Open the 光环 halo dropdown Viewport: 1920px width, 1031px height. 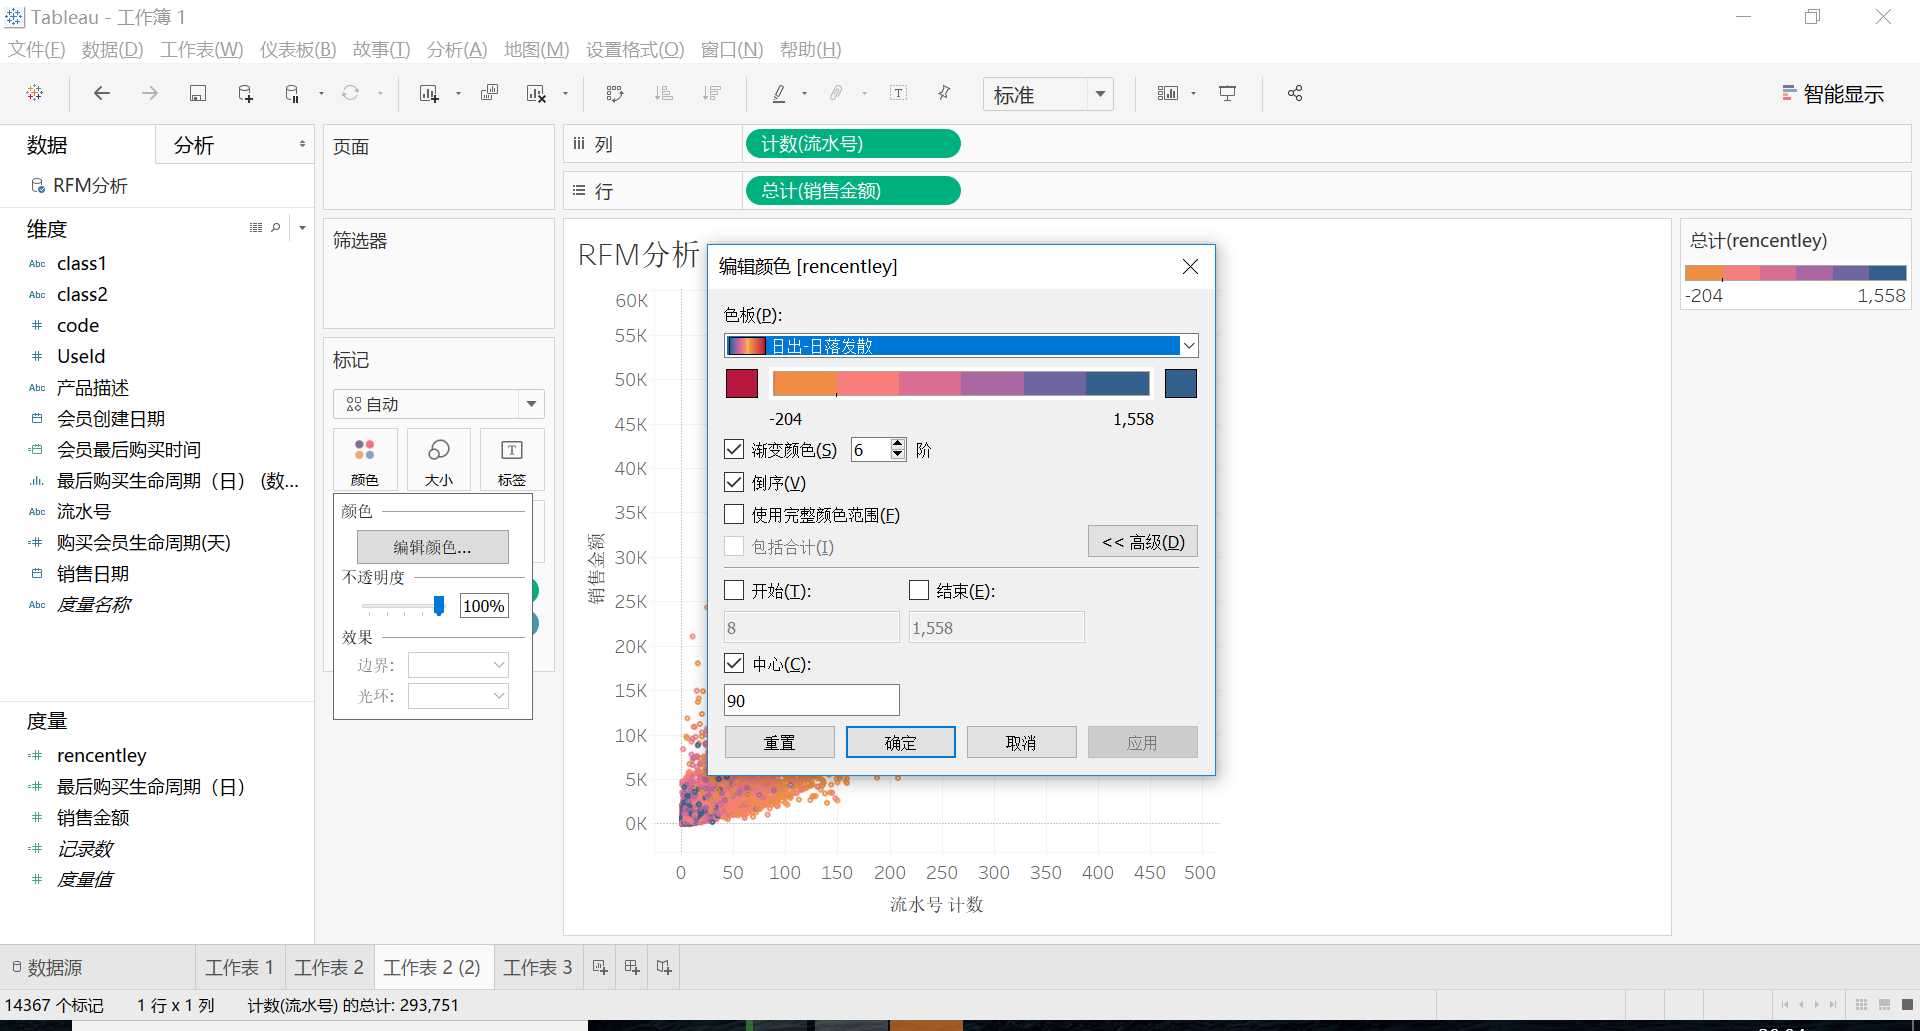(x=458, y=696)
